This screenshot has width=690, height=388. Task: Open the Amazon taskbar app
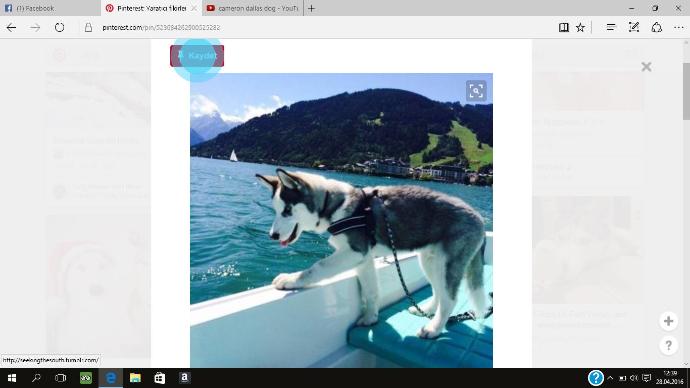184,378
